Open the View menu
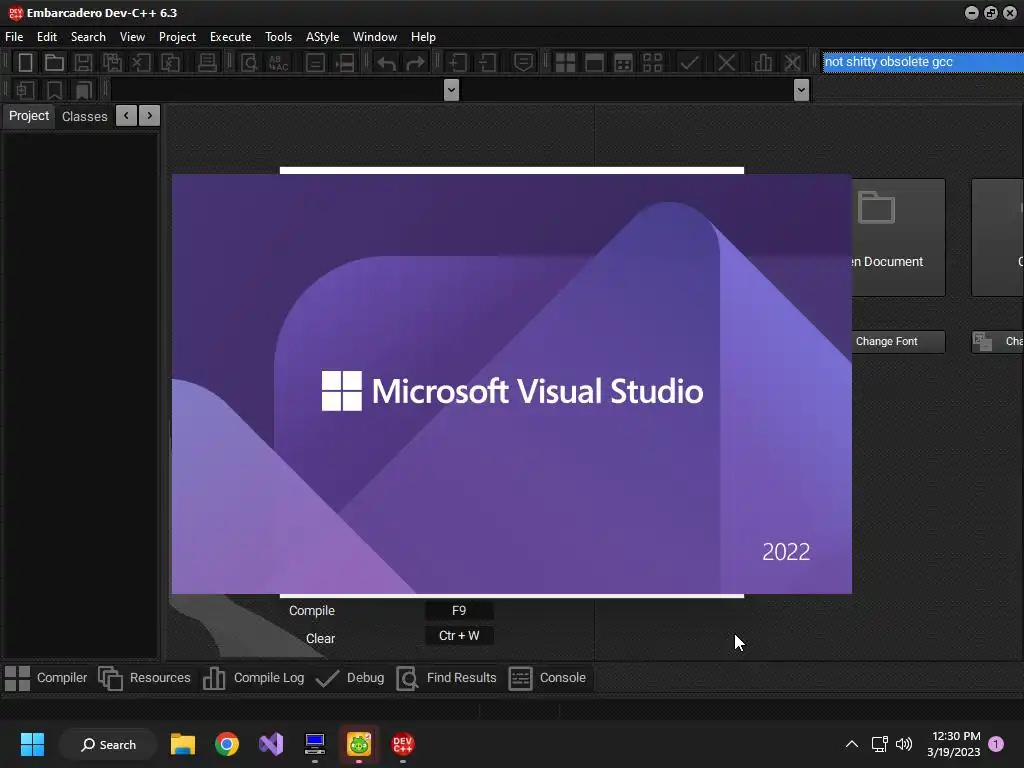This screenshot has height=768, width=1024. [132, 37]
